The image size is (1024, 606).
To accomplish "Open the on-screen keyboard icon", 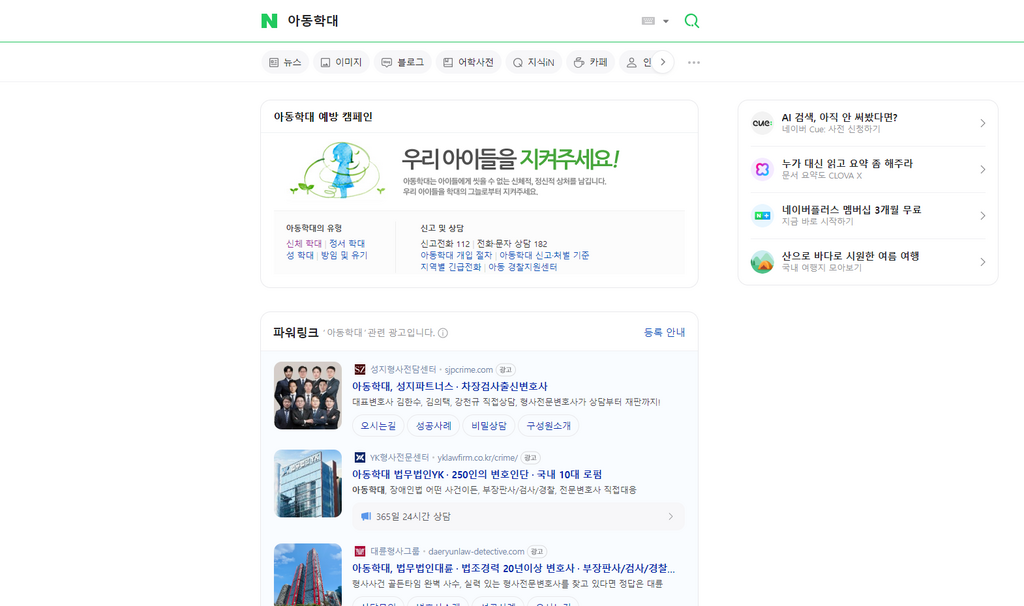I will 648,21.
